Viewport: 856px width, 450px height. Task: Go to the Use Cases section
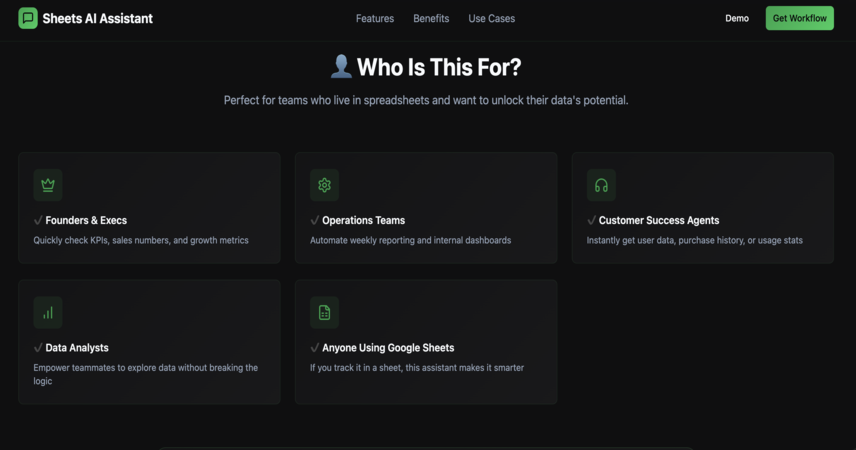pos(491,19)
